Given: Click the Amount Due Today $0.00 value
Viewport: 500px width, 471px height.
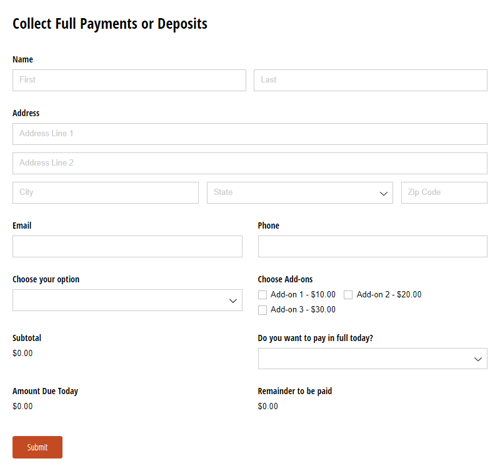Looking at the screenshot, I should coord(23,406).
